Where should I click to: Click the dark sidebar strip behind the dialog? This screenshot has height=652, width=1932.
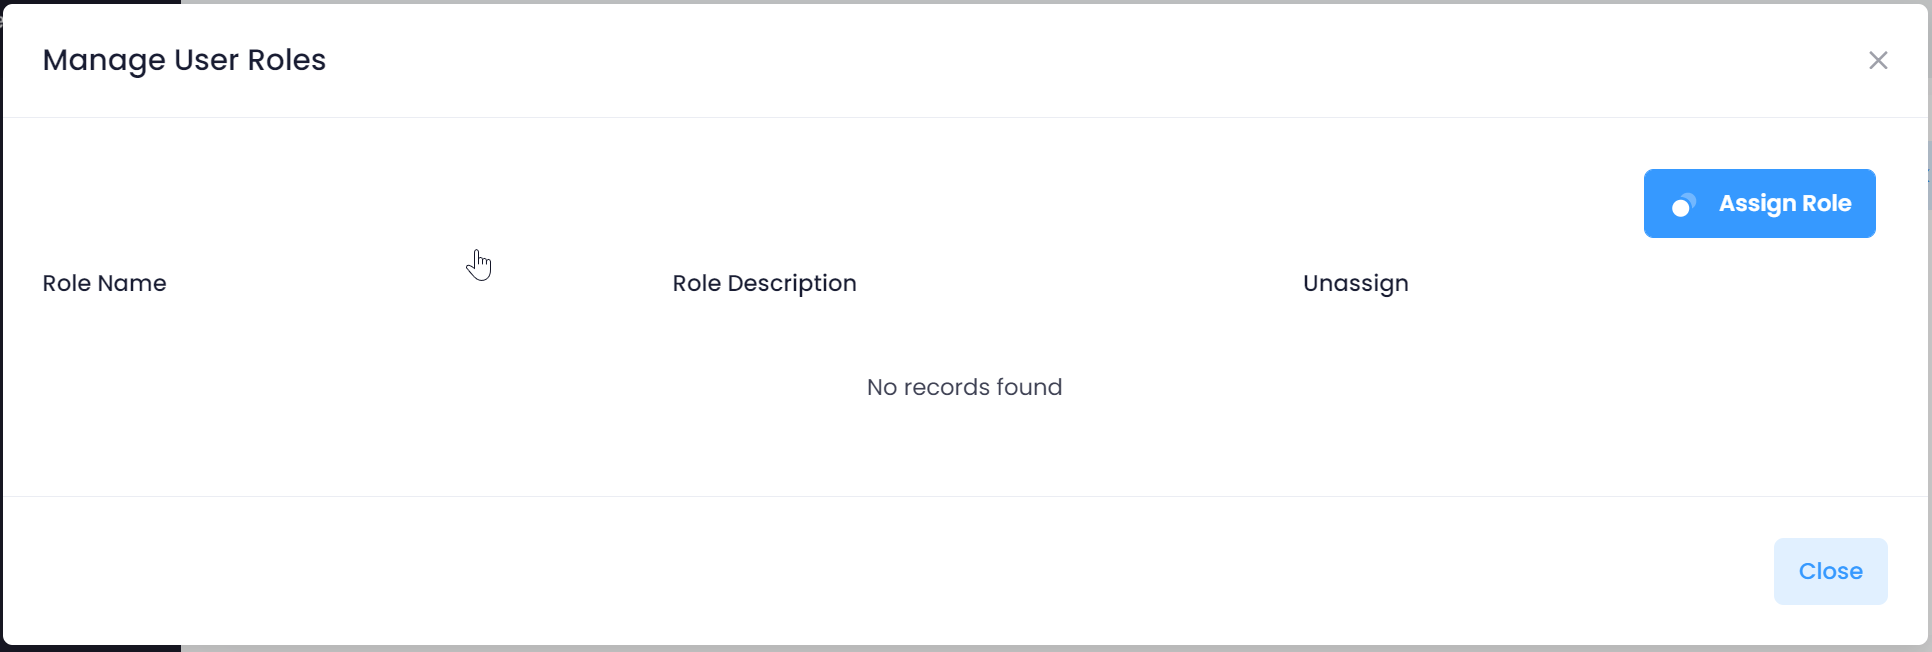[x=90, y=648]
